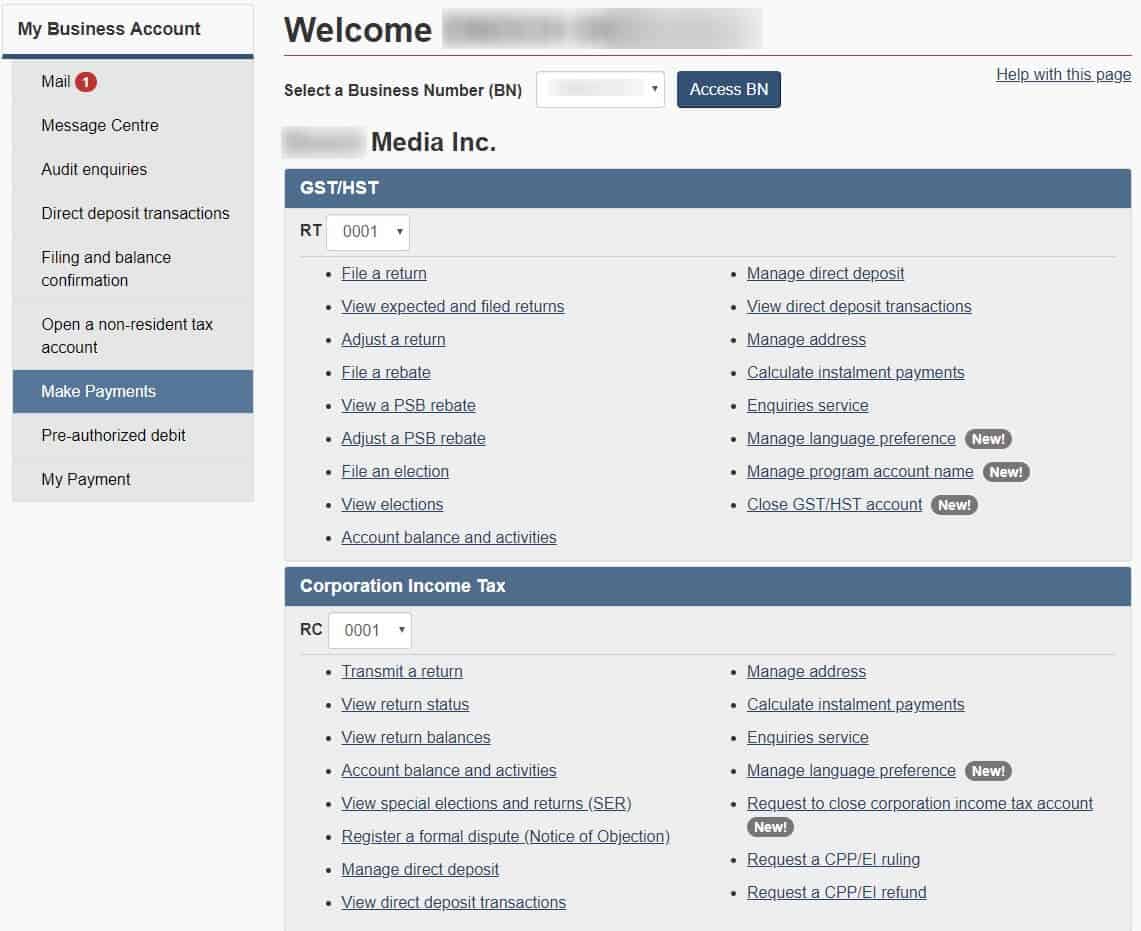Screen dimensions: 1141x931
Task: Open Help with this page link
Action: tap(1063, 75)
